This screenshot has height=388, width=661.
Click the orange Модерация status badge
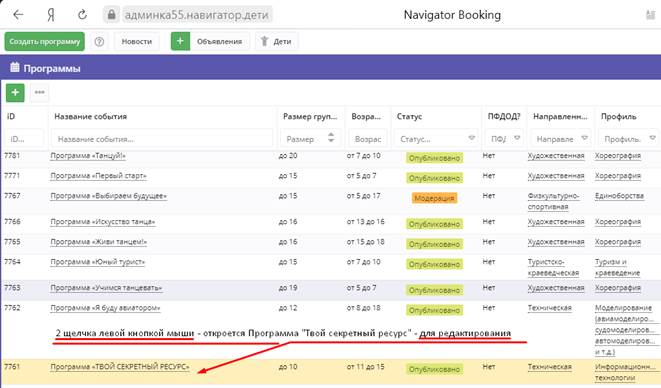[x=434, y=198]
